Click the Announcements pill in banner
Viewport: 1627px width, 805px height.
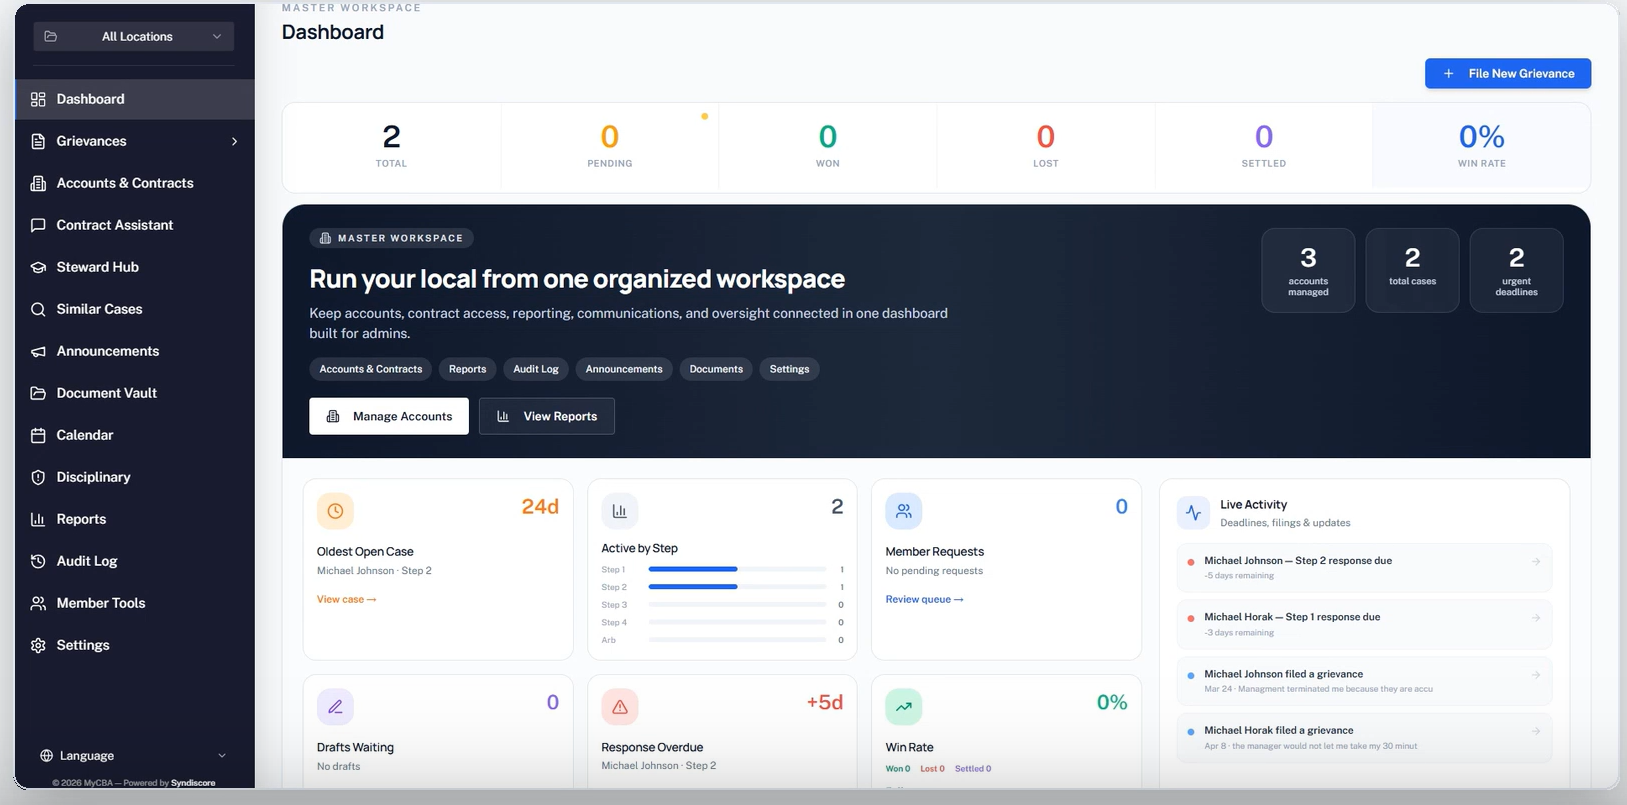(624, 369)
